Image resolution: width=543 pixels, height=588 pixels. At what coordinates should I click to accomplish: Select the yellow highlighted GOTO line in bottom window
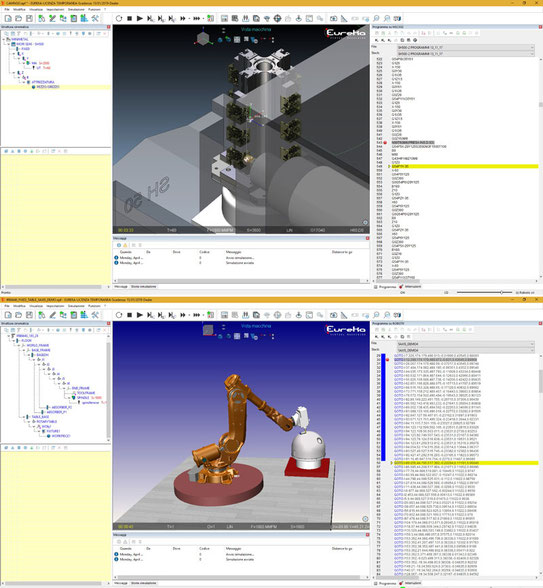point(465,463)
